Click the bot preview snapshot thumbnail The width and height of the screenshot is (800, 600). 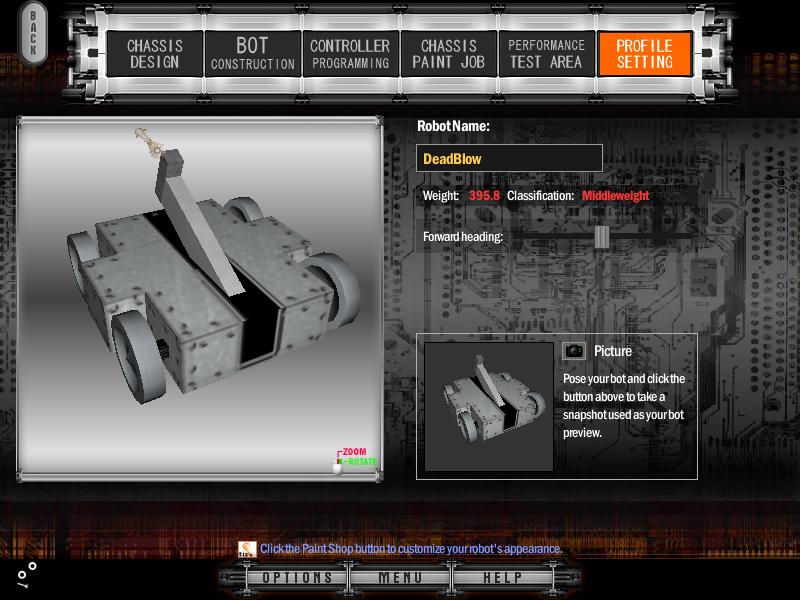(489, 407)
